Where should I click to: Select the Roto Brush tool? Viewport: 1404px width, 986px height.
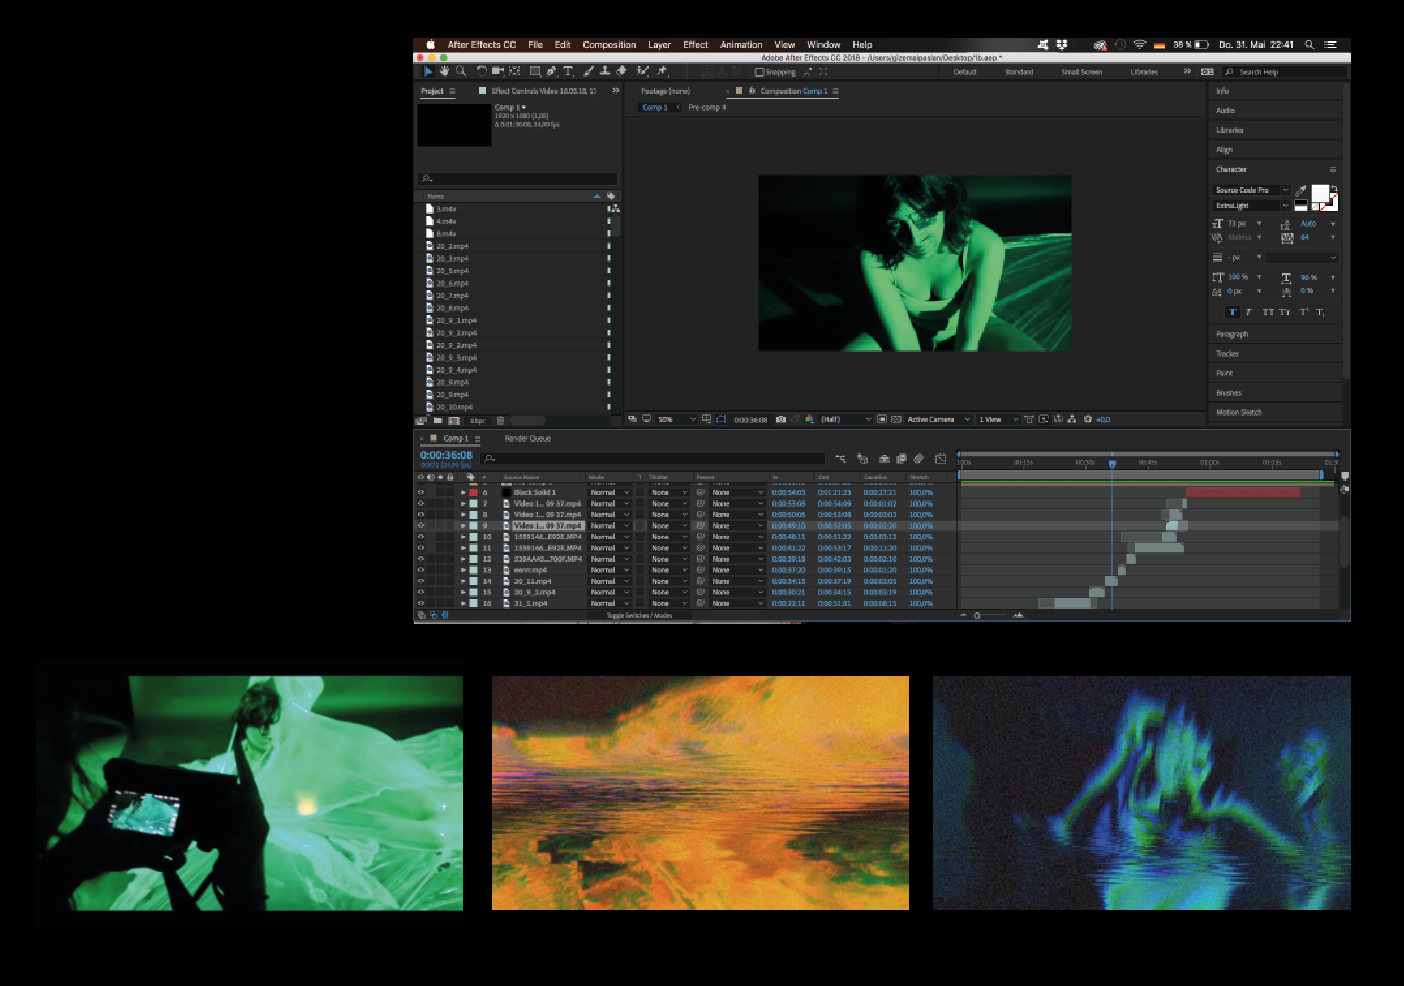642,71
